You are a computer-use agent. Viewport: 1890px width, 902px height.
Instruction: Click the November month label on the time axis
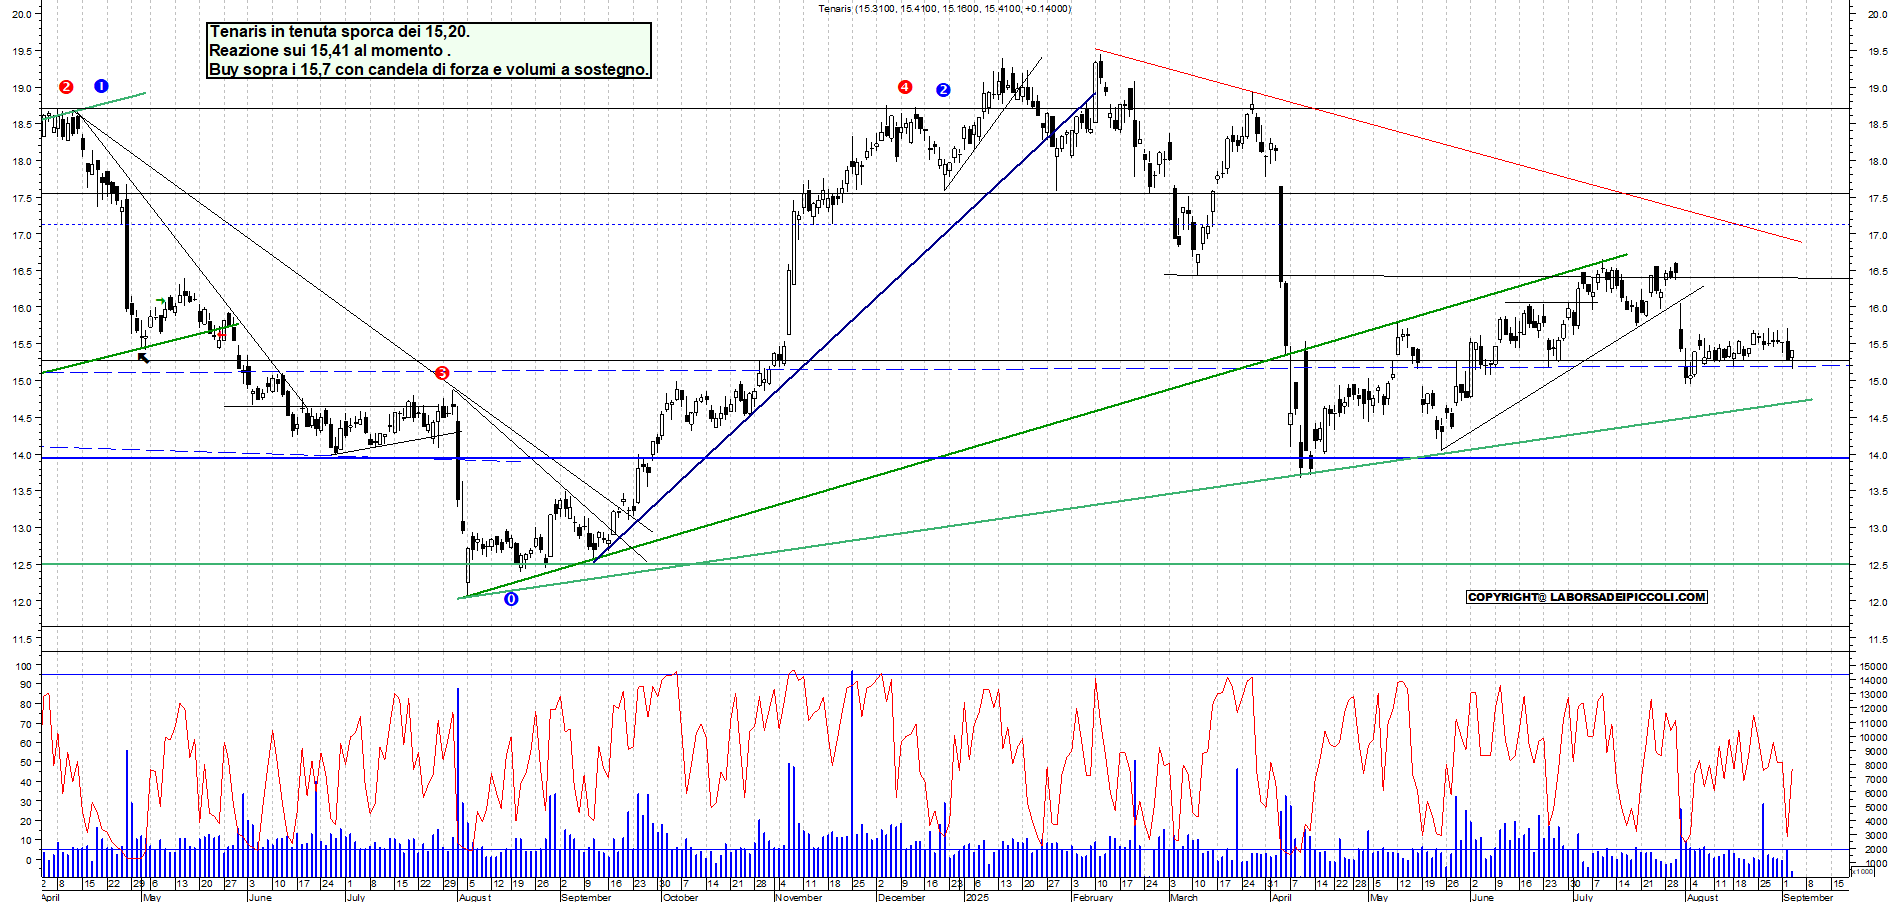(798, 897)
